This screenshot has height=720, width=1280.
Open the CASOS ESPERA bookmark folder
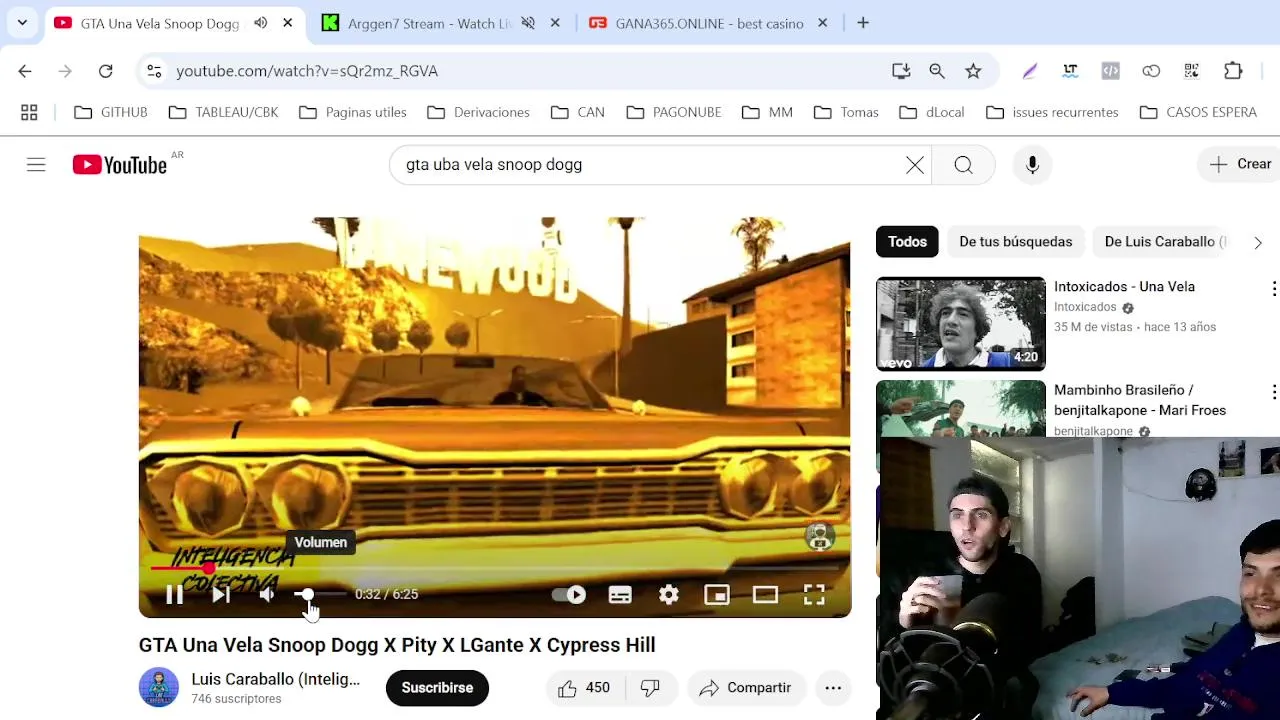point(1199,112)
